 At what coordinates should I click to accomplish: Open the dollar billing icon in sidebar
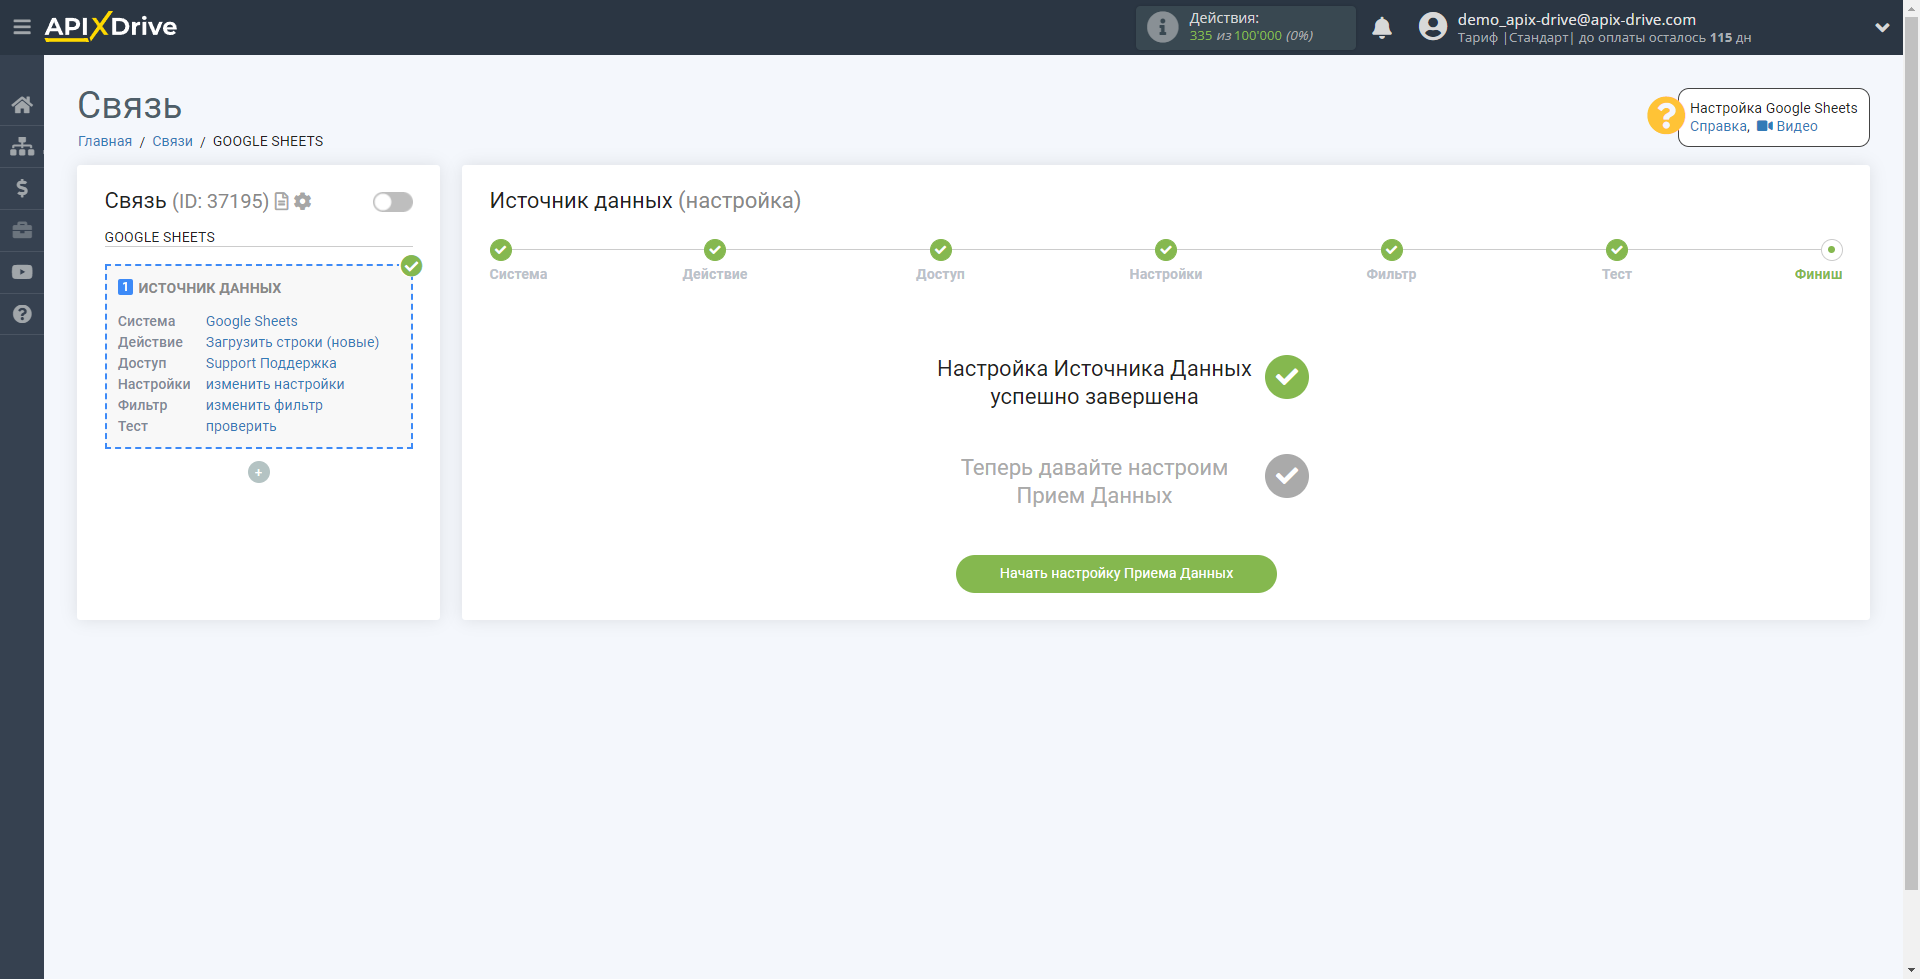pos(22,188)
